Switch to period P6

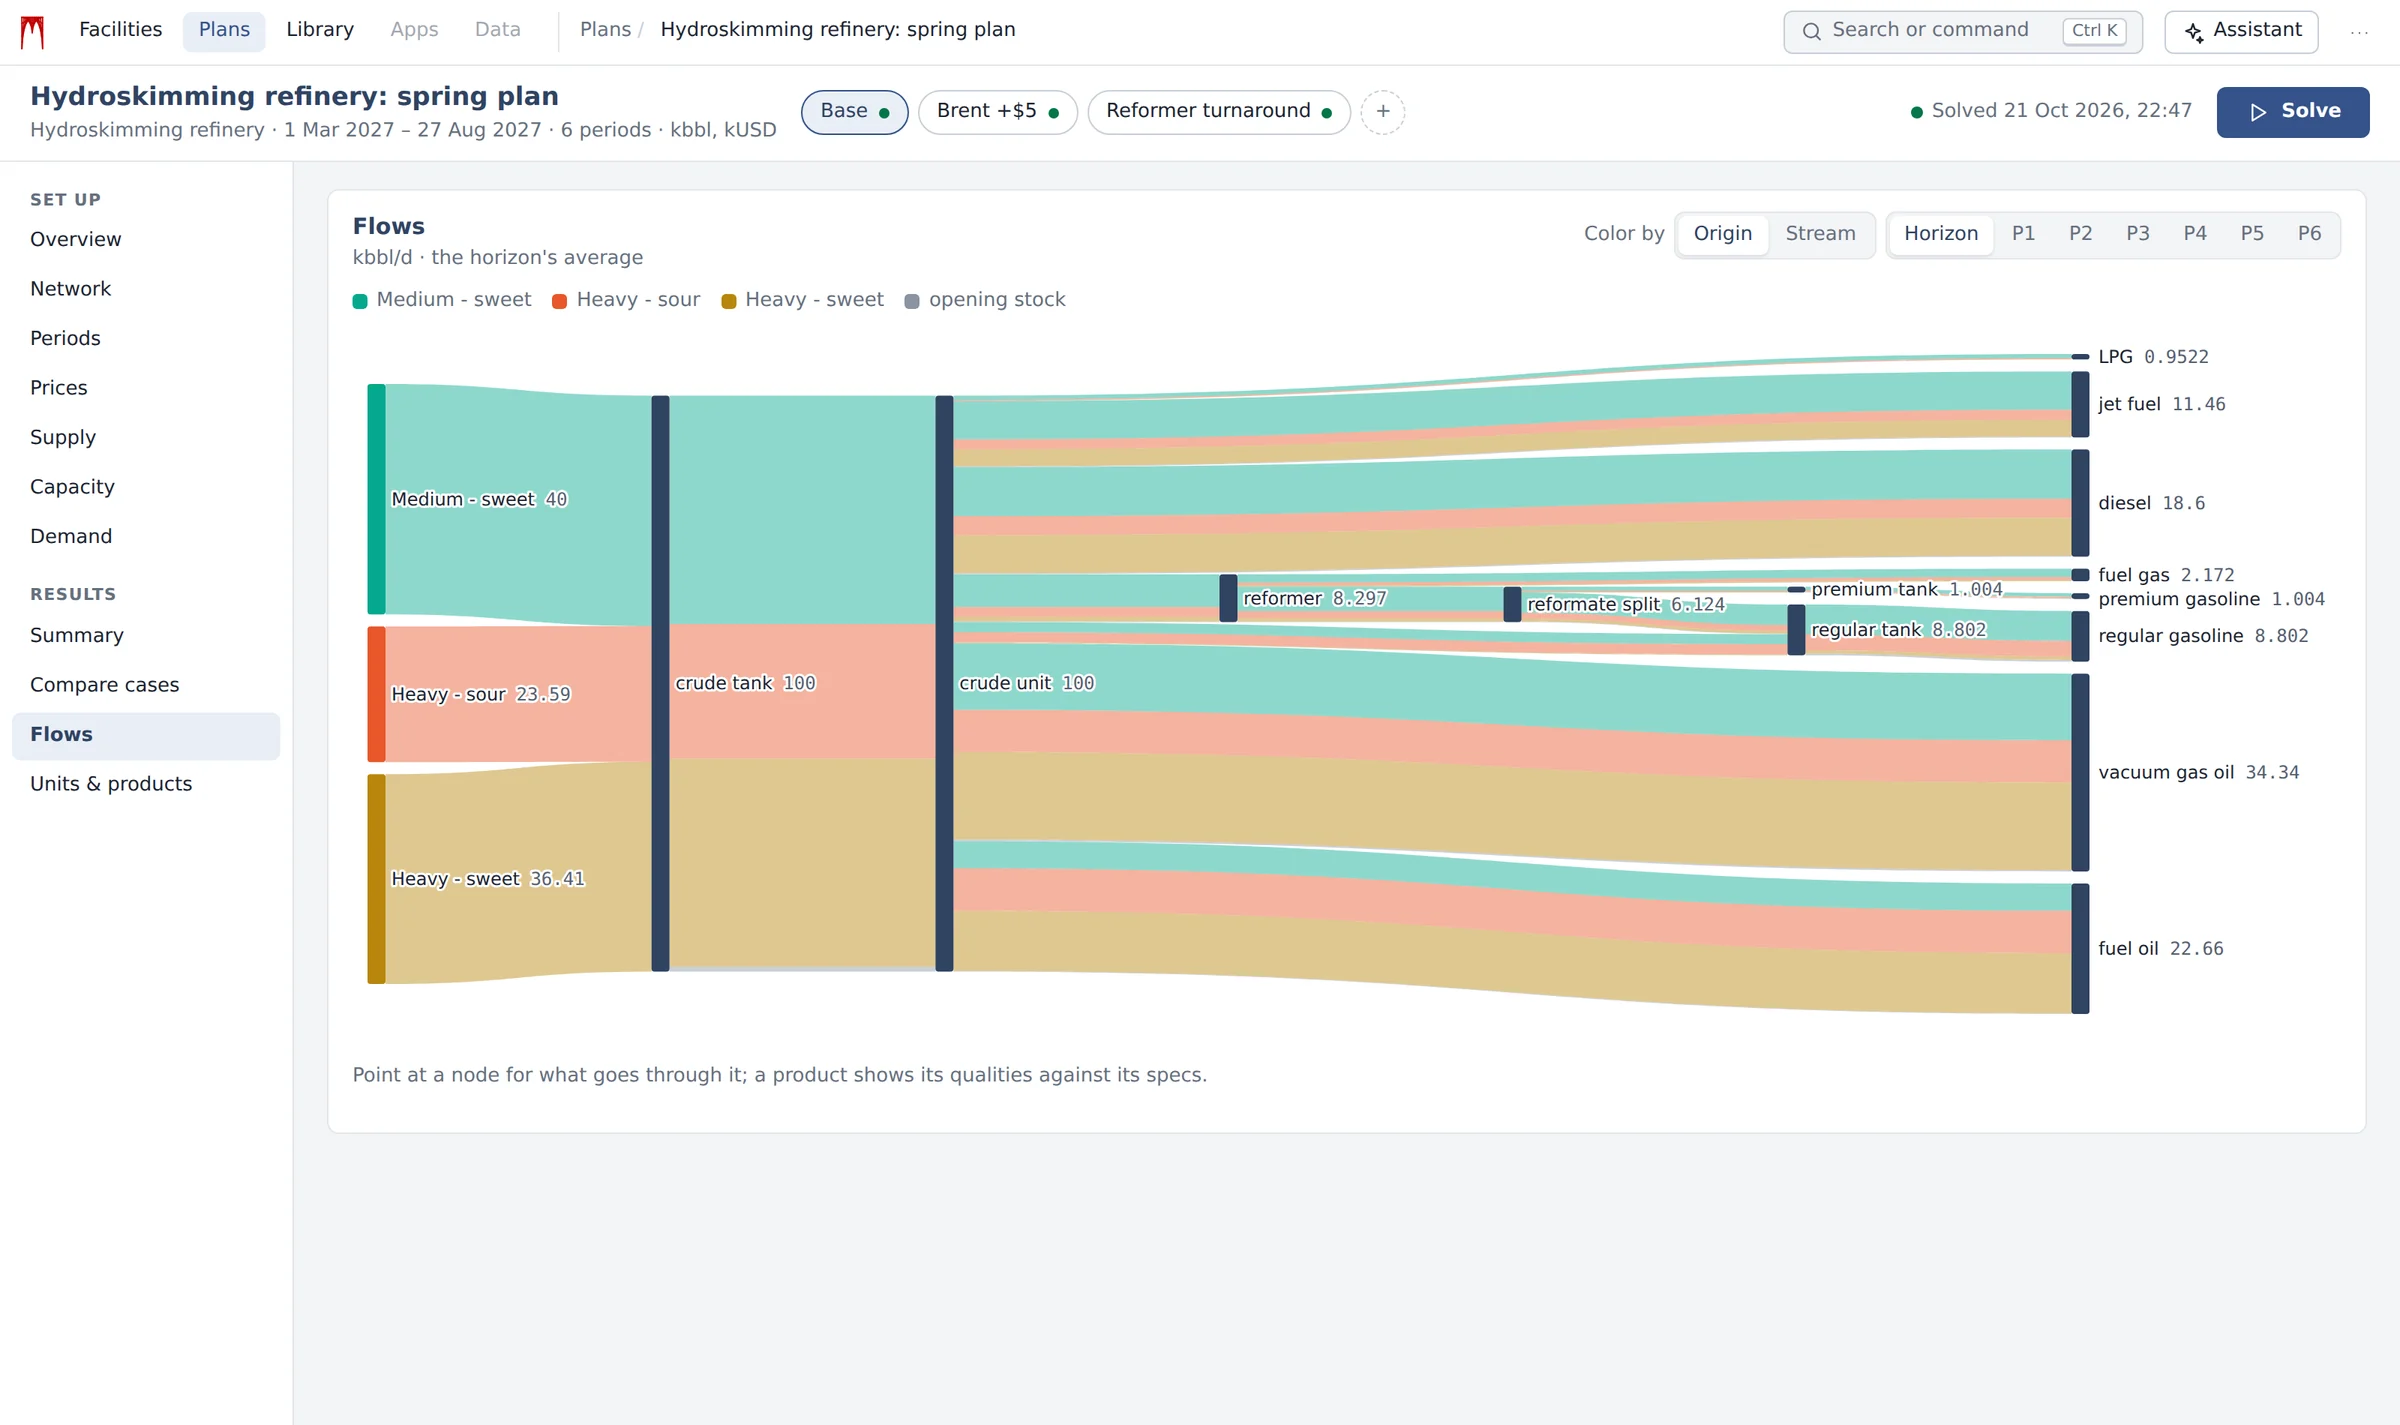(x=2308, y=234)
